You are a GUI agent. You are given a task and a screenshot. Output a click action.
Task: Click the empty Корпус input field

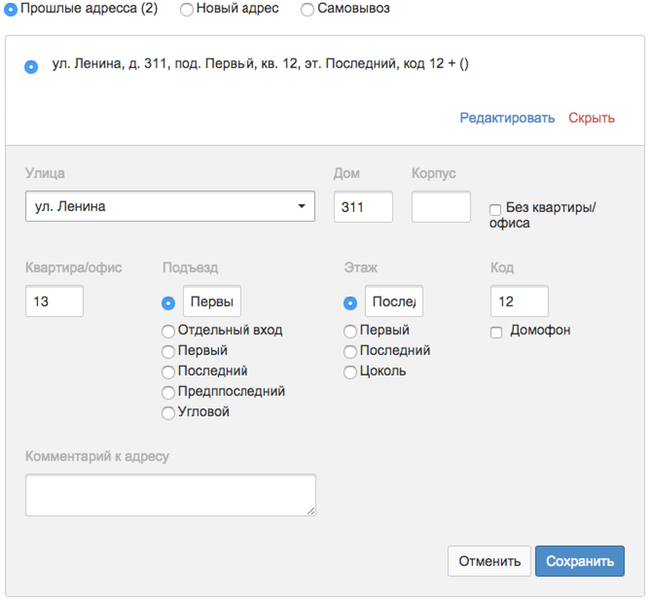441,206
